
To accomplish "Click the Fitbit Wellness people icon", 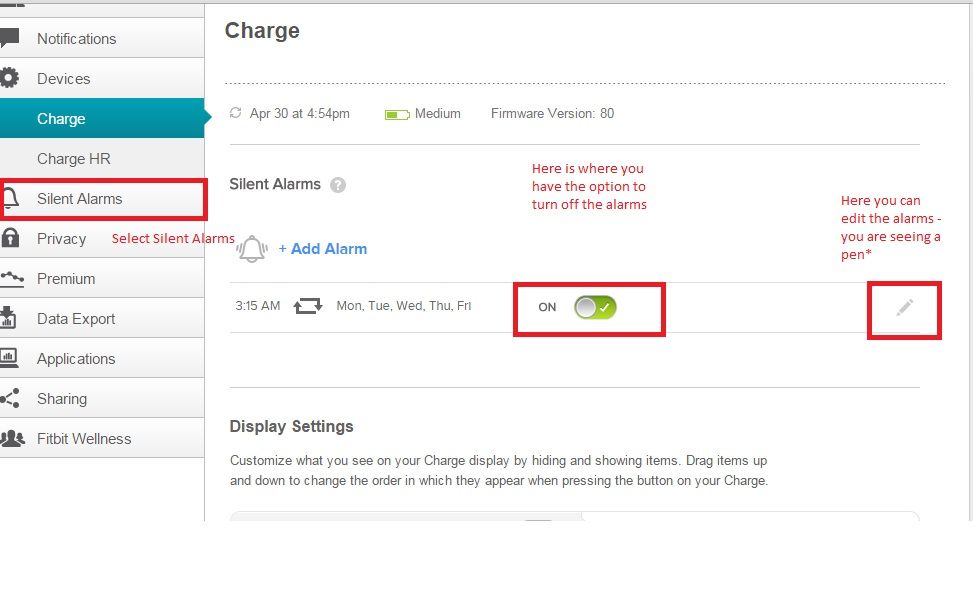I will (x=12, y=438).
